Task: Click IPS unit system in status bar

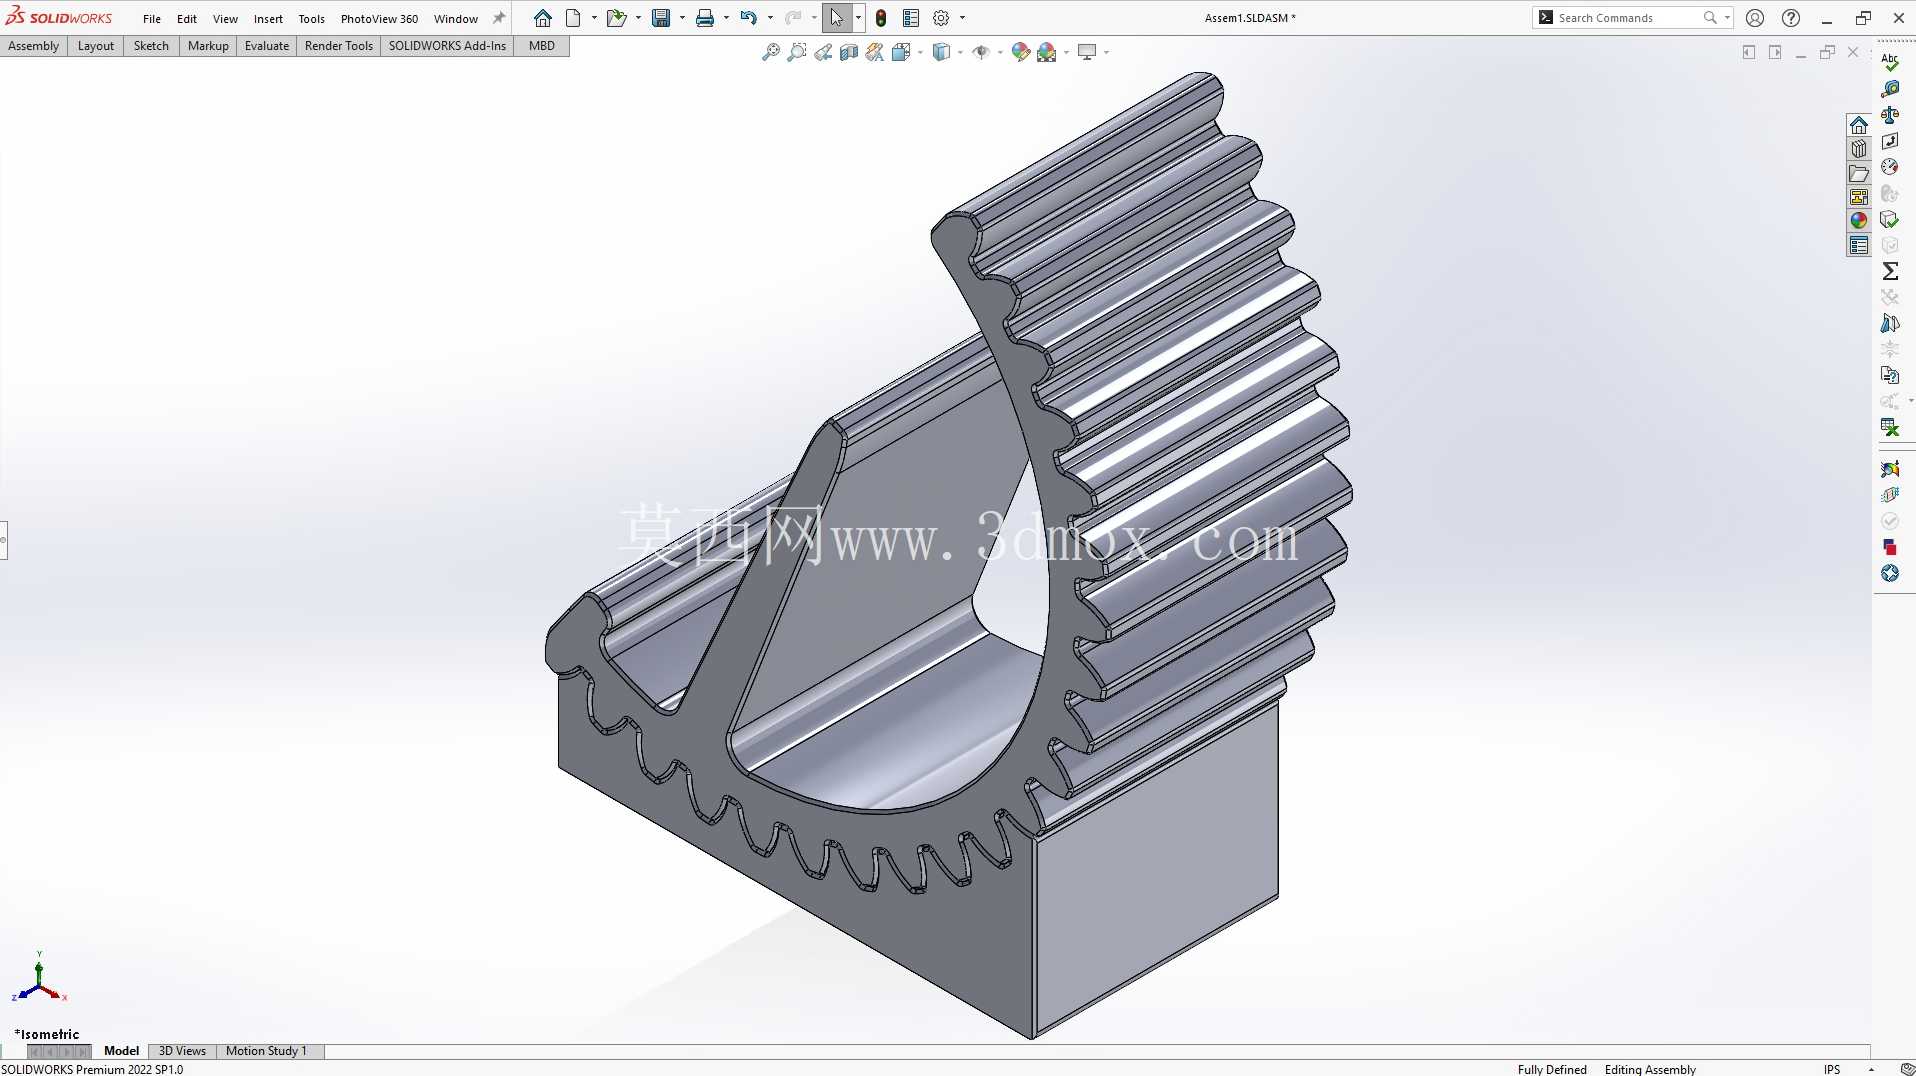Action: (x=1832, y=1069)
